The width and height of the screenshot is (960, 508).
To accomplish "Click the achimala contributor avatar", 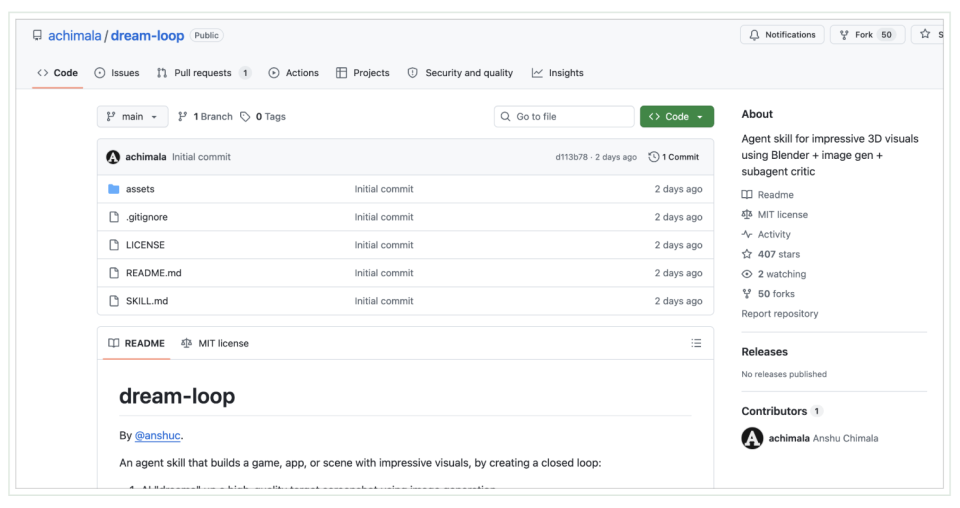I will coord(752,438).
